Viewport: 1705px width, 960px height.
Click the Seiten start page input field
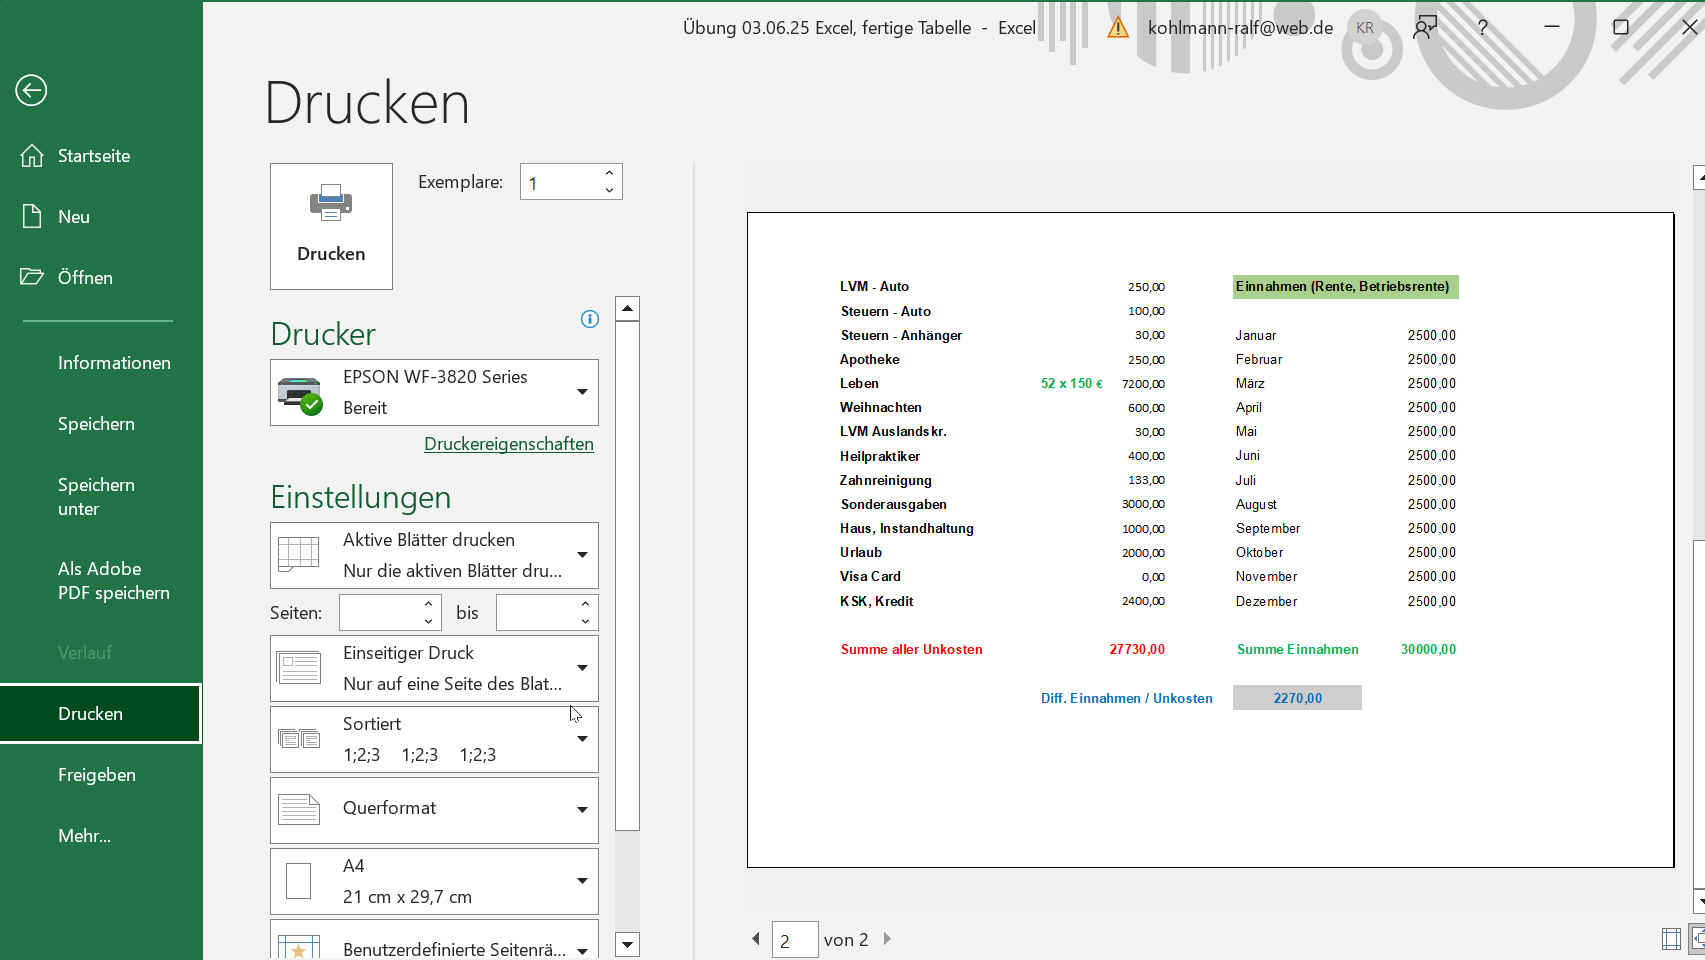[380, 613]
